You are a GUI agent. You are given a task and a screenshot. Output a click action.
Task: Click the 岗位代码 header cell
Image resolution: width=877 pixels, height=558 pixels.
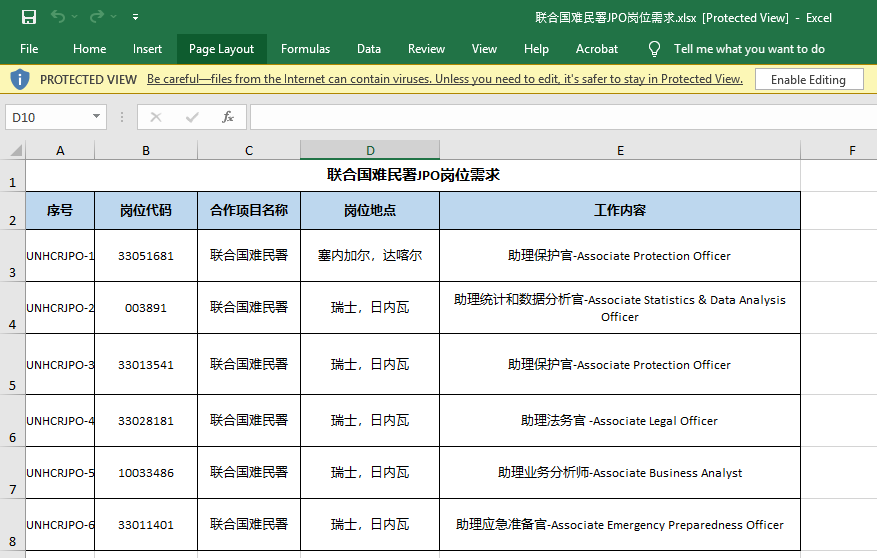[x=146, y=211]
